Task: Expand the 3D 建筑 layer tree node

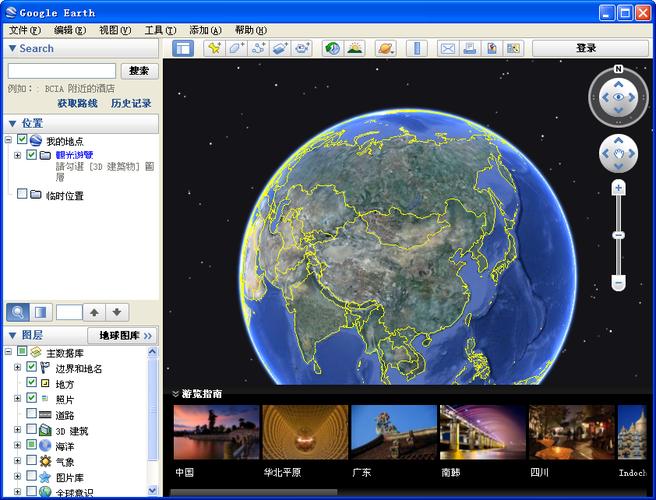Action: pos(17,430)
